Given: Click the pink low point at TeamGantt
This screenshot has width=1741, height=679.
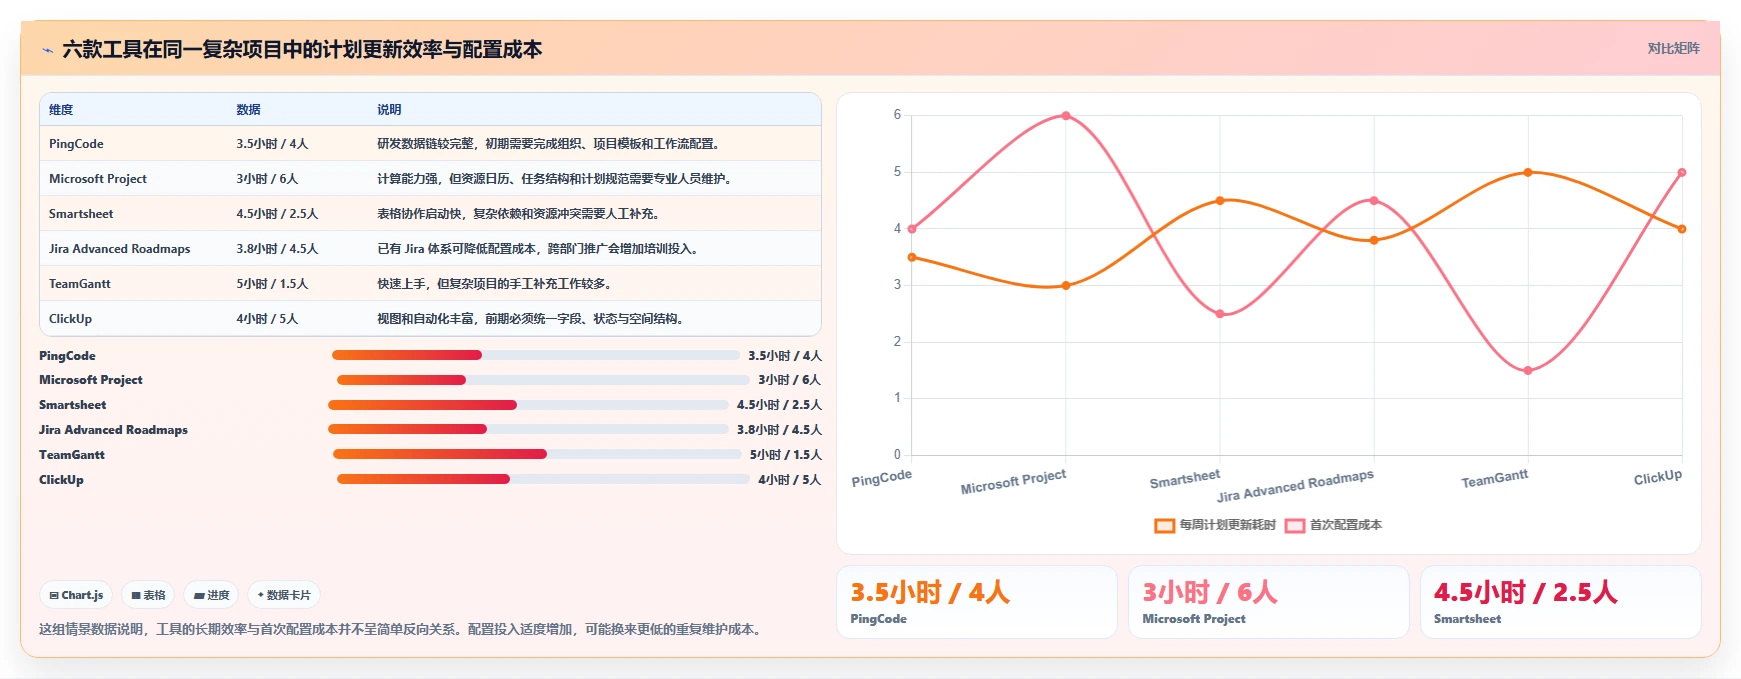Looking at the screenshot, I should point(1528,371).
